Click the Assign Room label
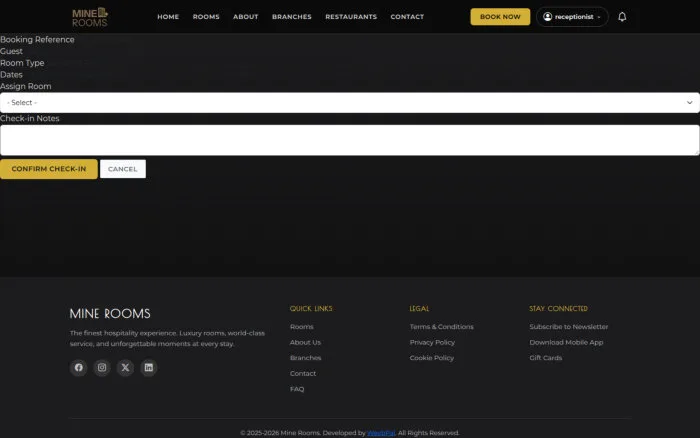Image resolution: width=700 pixels, height=438 pixels. click(x=25, y=86)
